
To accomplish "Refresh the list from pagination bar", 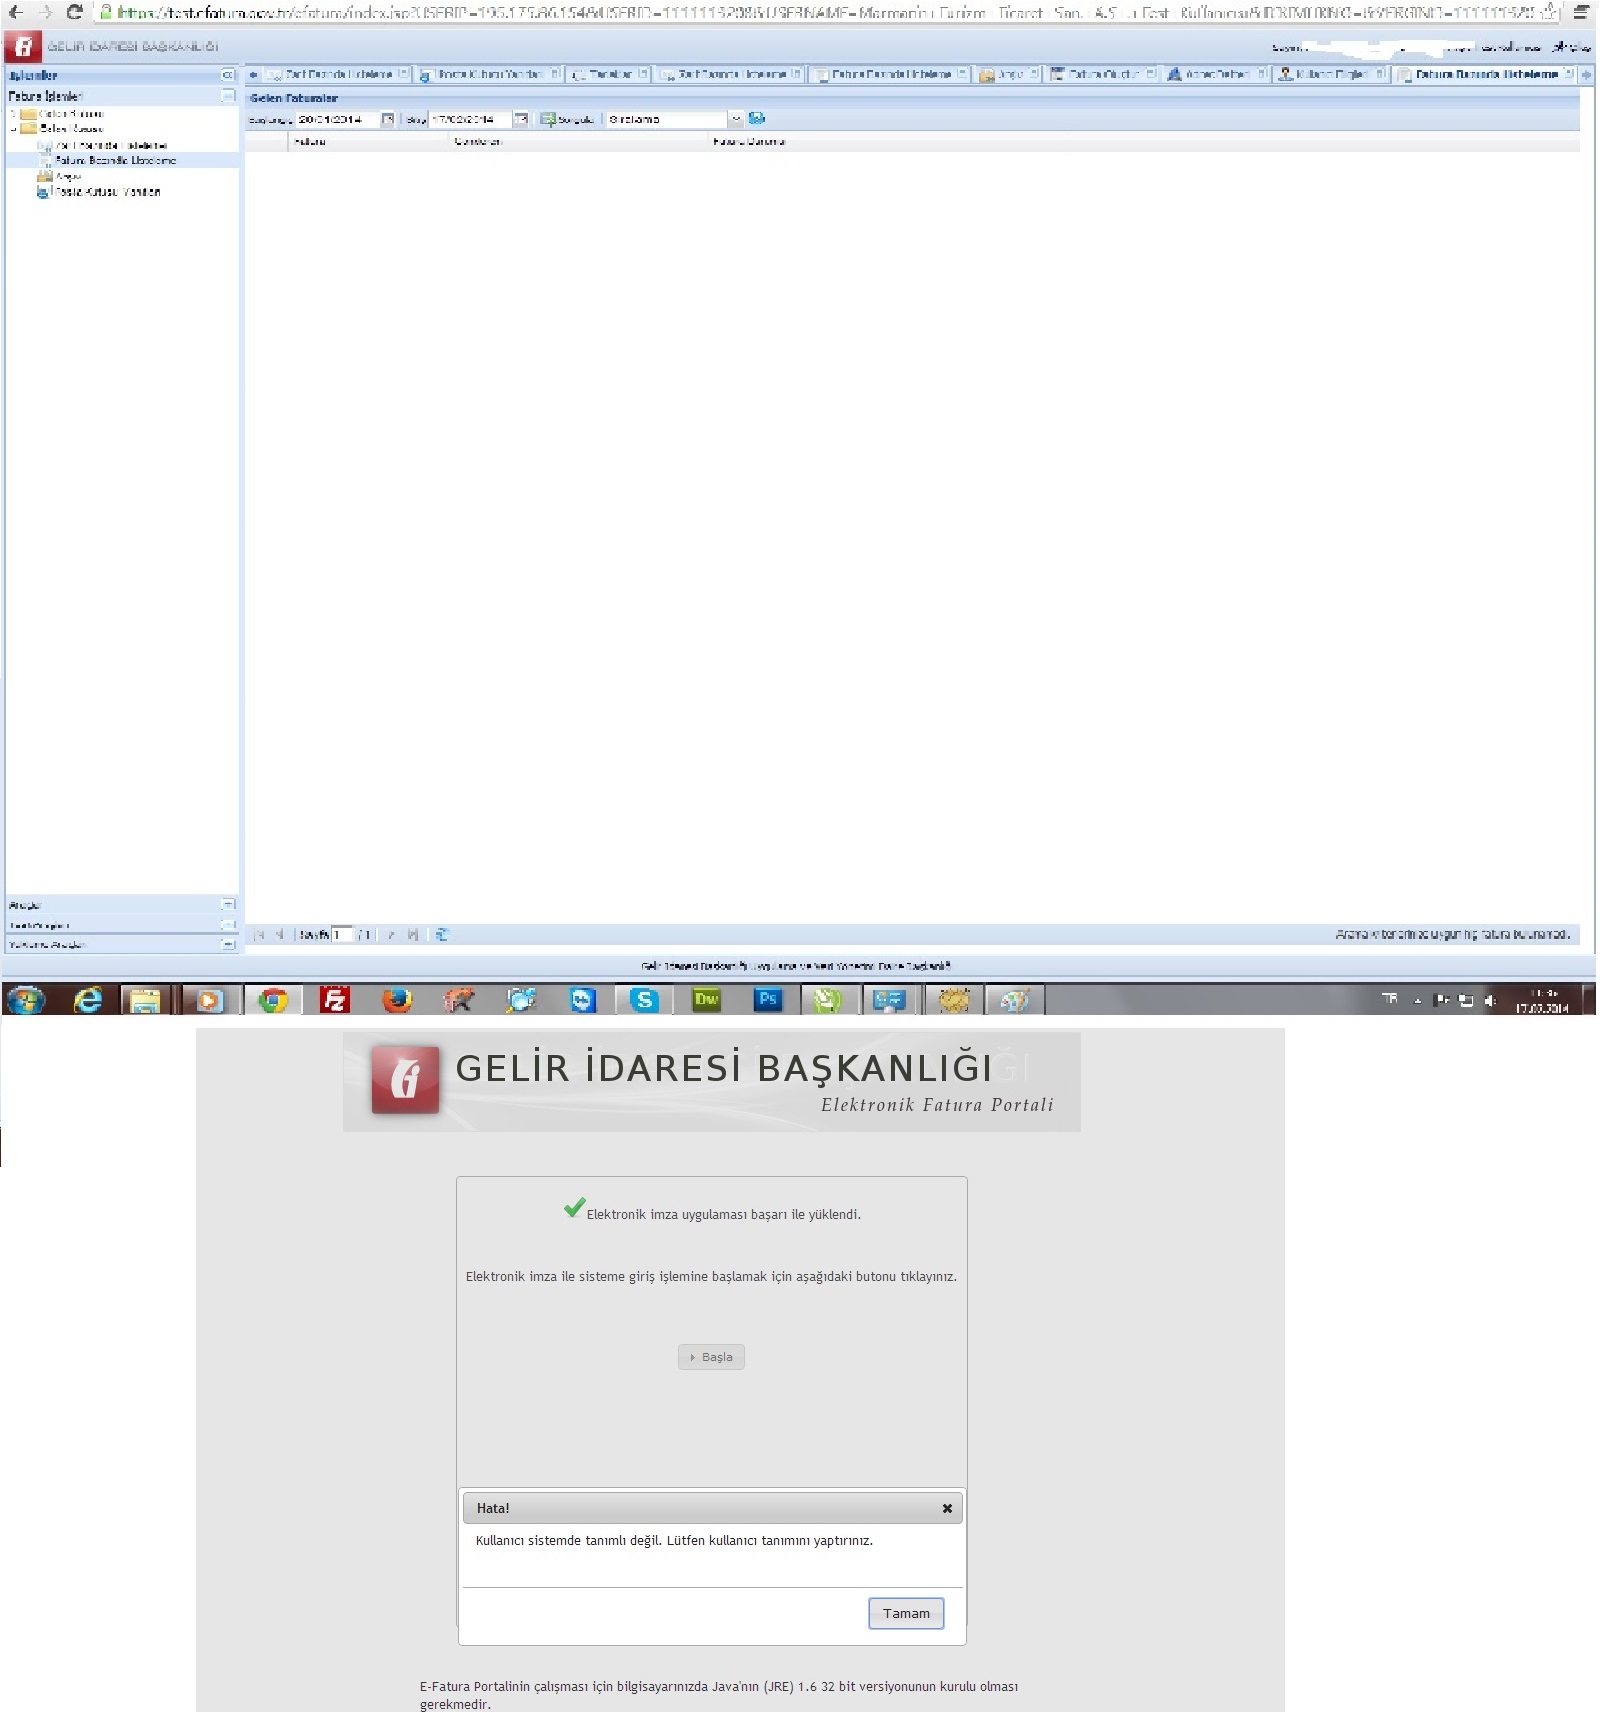I will [442, 935].
